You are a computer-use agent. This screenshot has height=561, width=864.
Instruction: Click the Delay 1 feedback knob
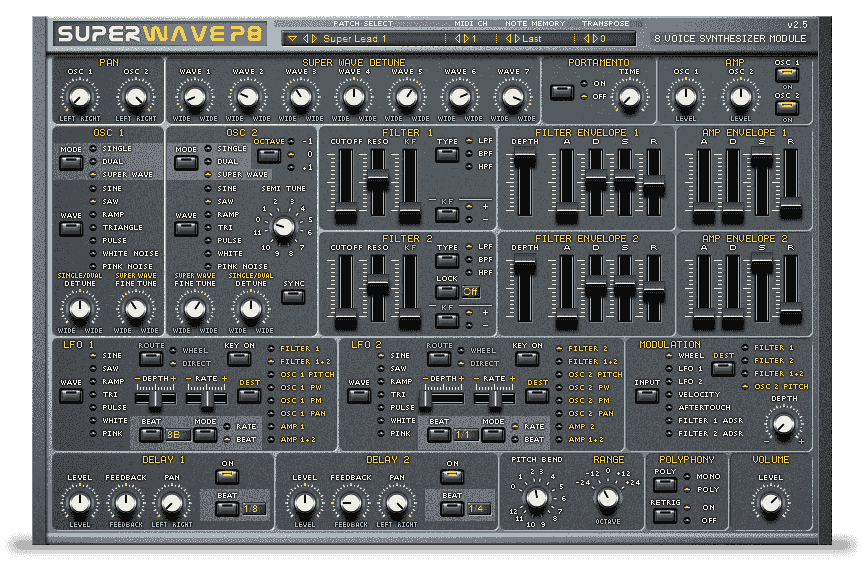(126, 503)
